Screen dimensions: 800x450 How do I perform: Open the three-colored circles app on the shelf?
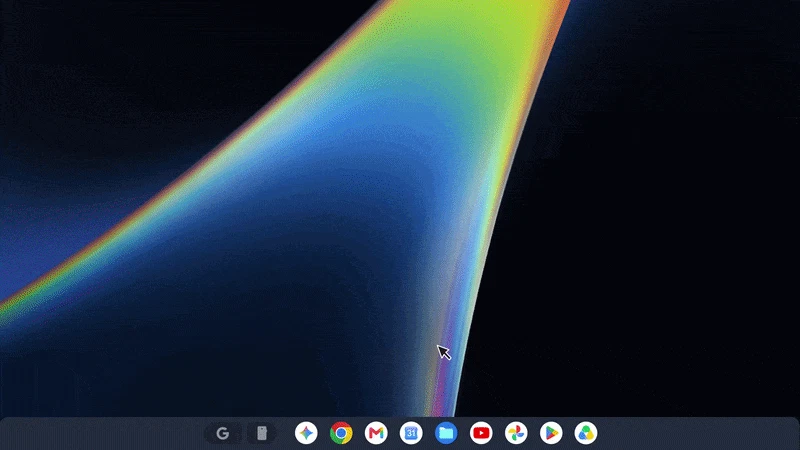586,433
